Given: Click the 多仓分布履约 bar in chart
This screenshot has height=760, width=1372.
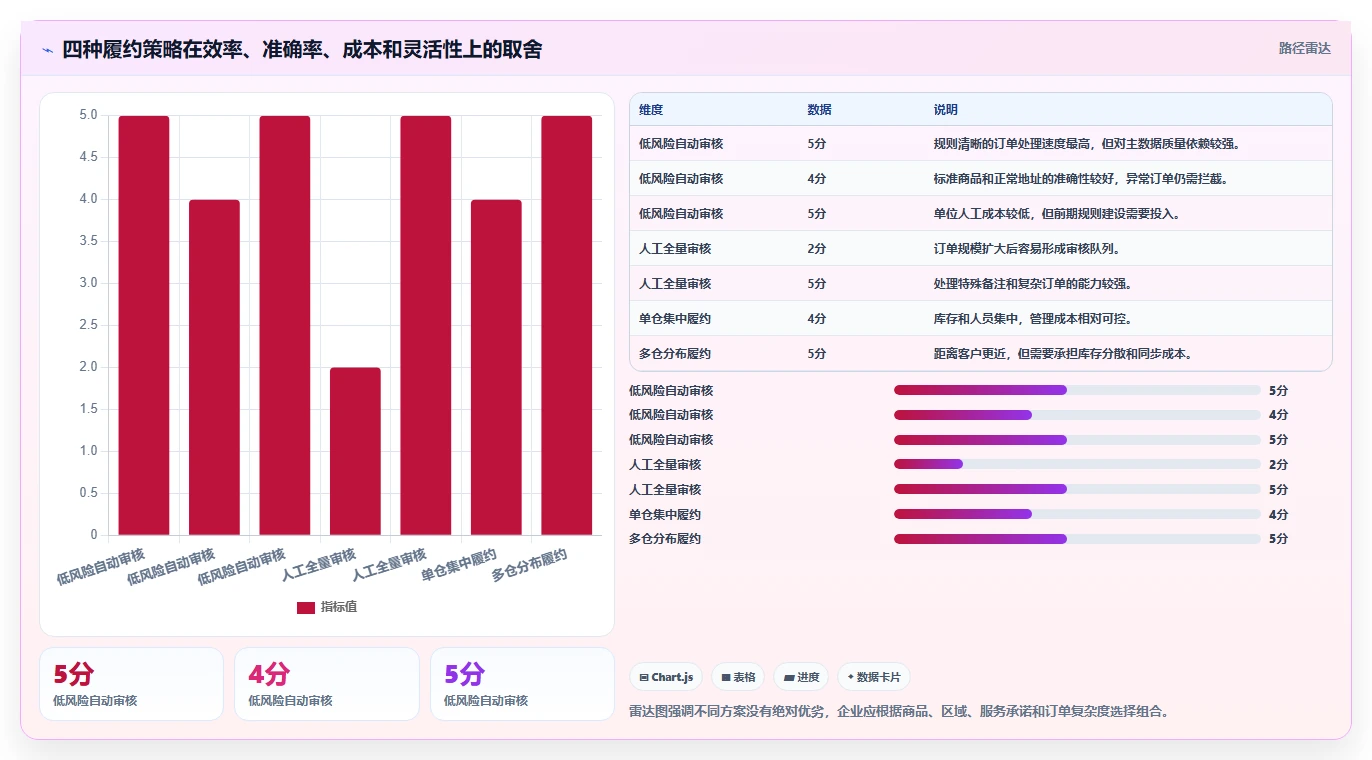Looking at the screenshot, I should pyautogui.click(x=567, y=325).
